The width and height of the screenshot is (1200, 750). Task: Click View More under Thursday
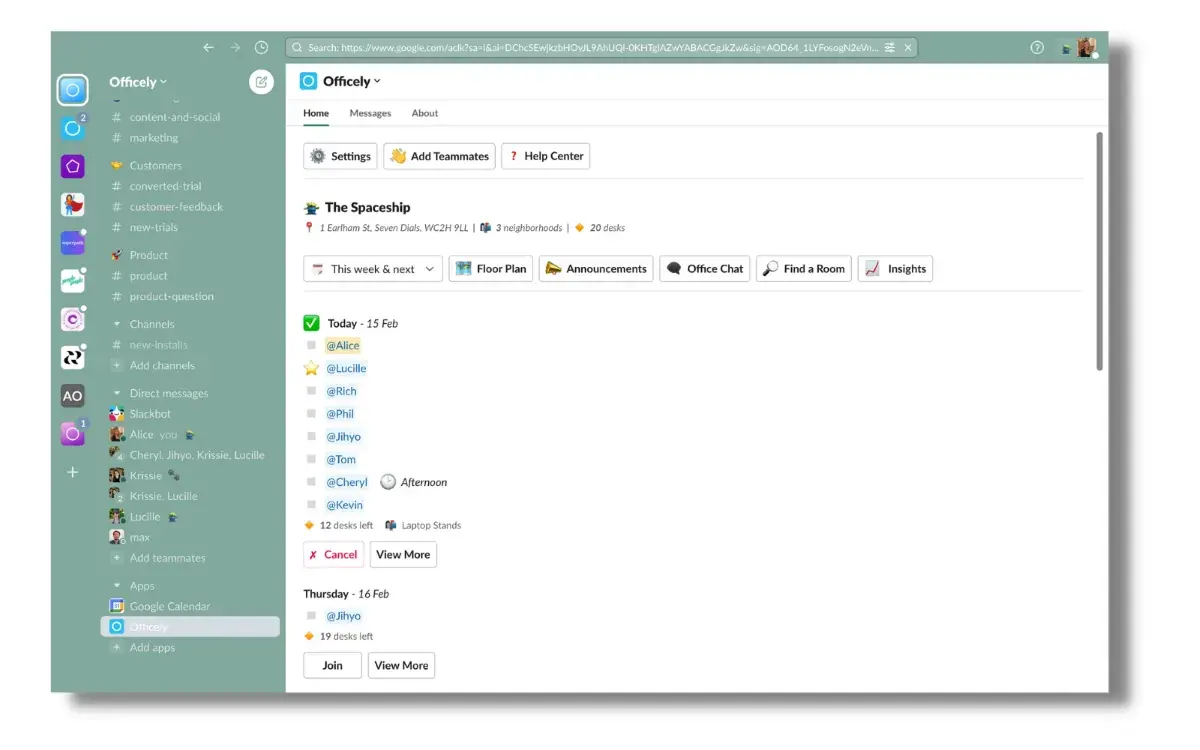tap(402, 665)
